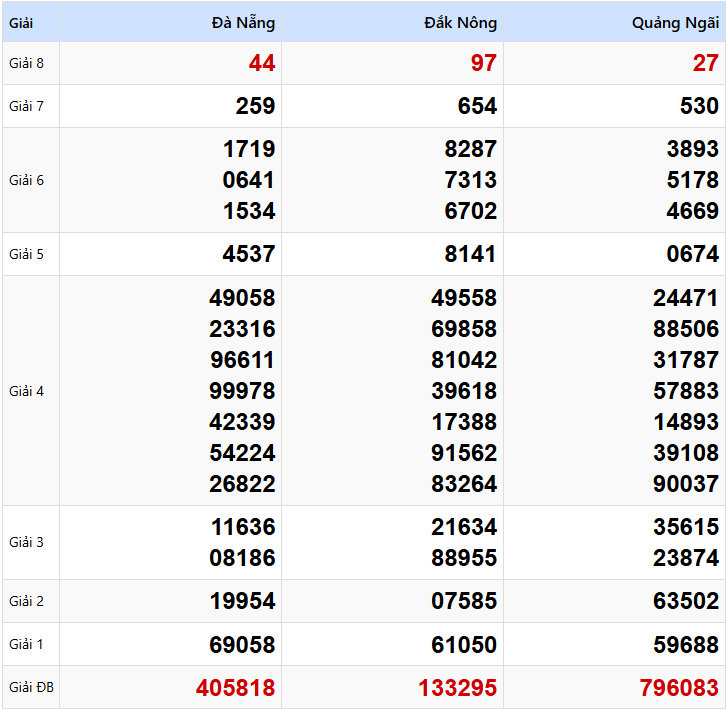Click the number 8287
The height and width of the screenshot is (711, 727).
click(x=471, y=149)
